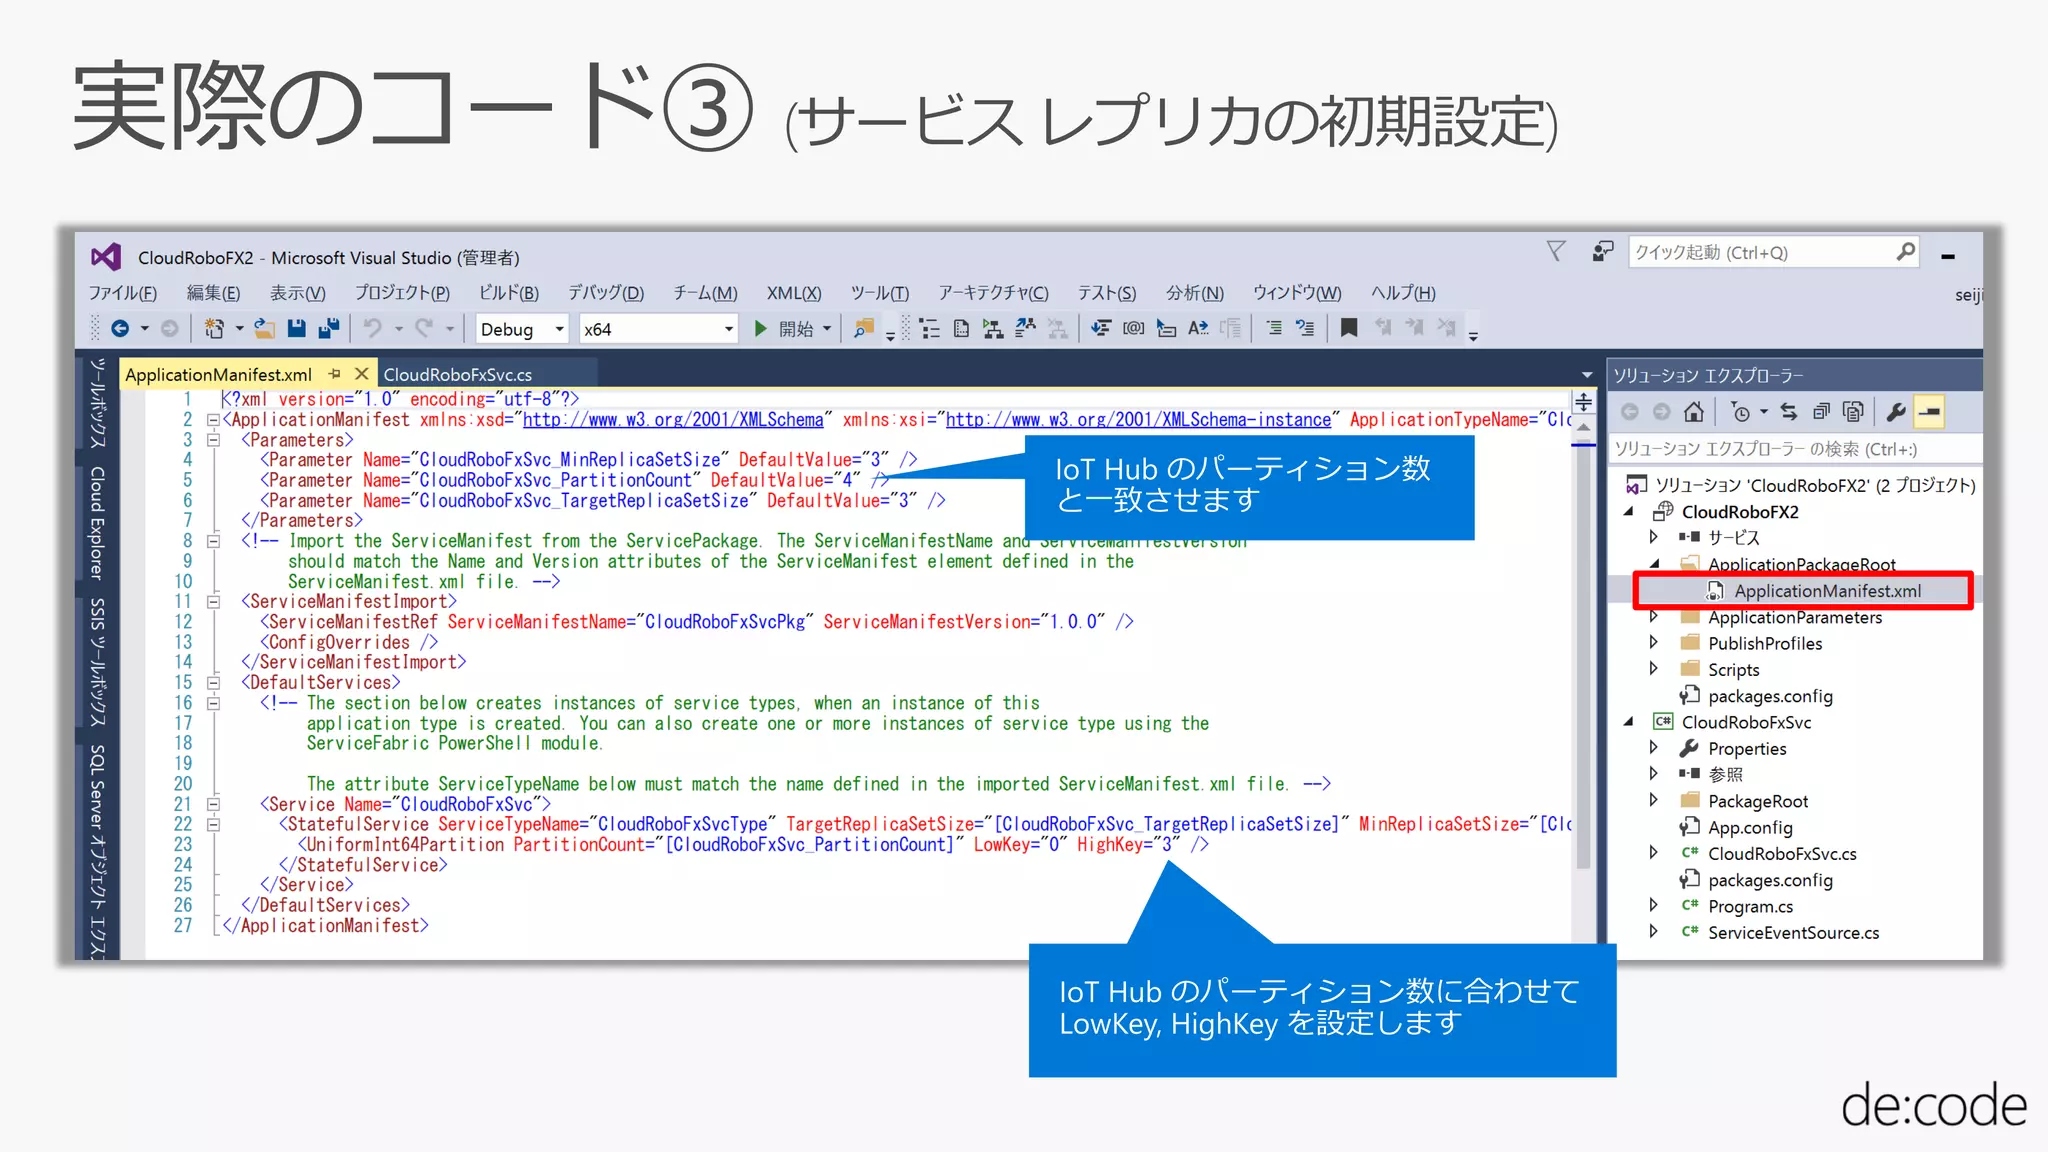The image size is (2048, 1152).
Task: Click the quick launch search magnifier icon
Action: click(1906, 251)
